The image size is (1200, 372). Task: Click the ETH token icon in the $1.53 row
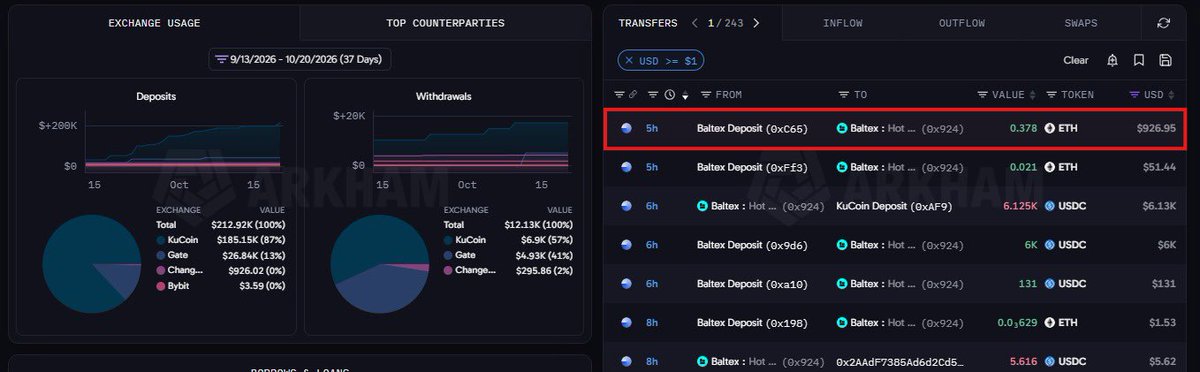pos(1050,323)
